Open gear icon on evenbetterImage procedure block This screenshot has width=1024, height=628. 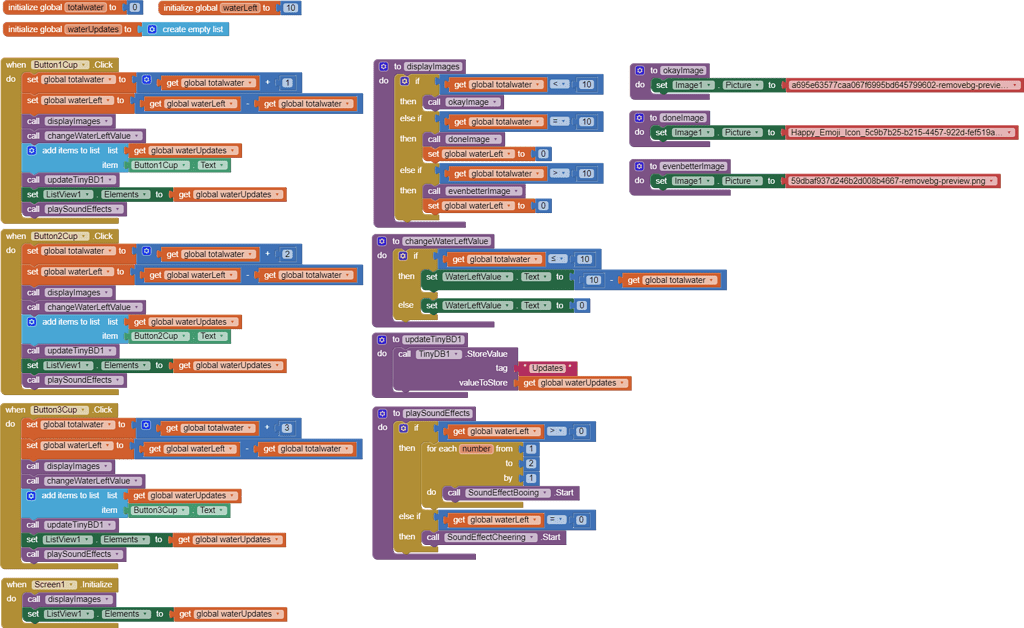(639, 166)
